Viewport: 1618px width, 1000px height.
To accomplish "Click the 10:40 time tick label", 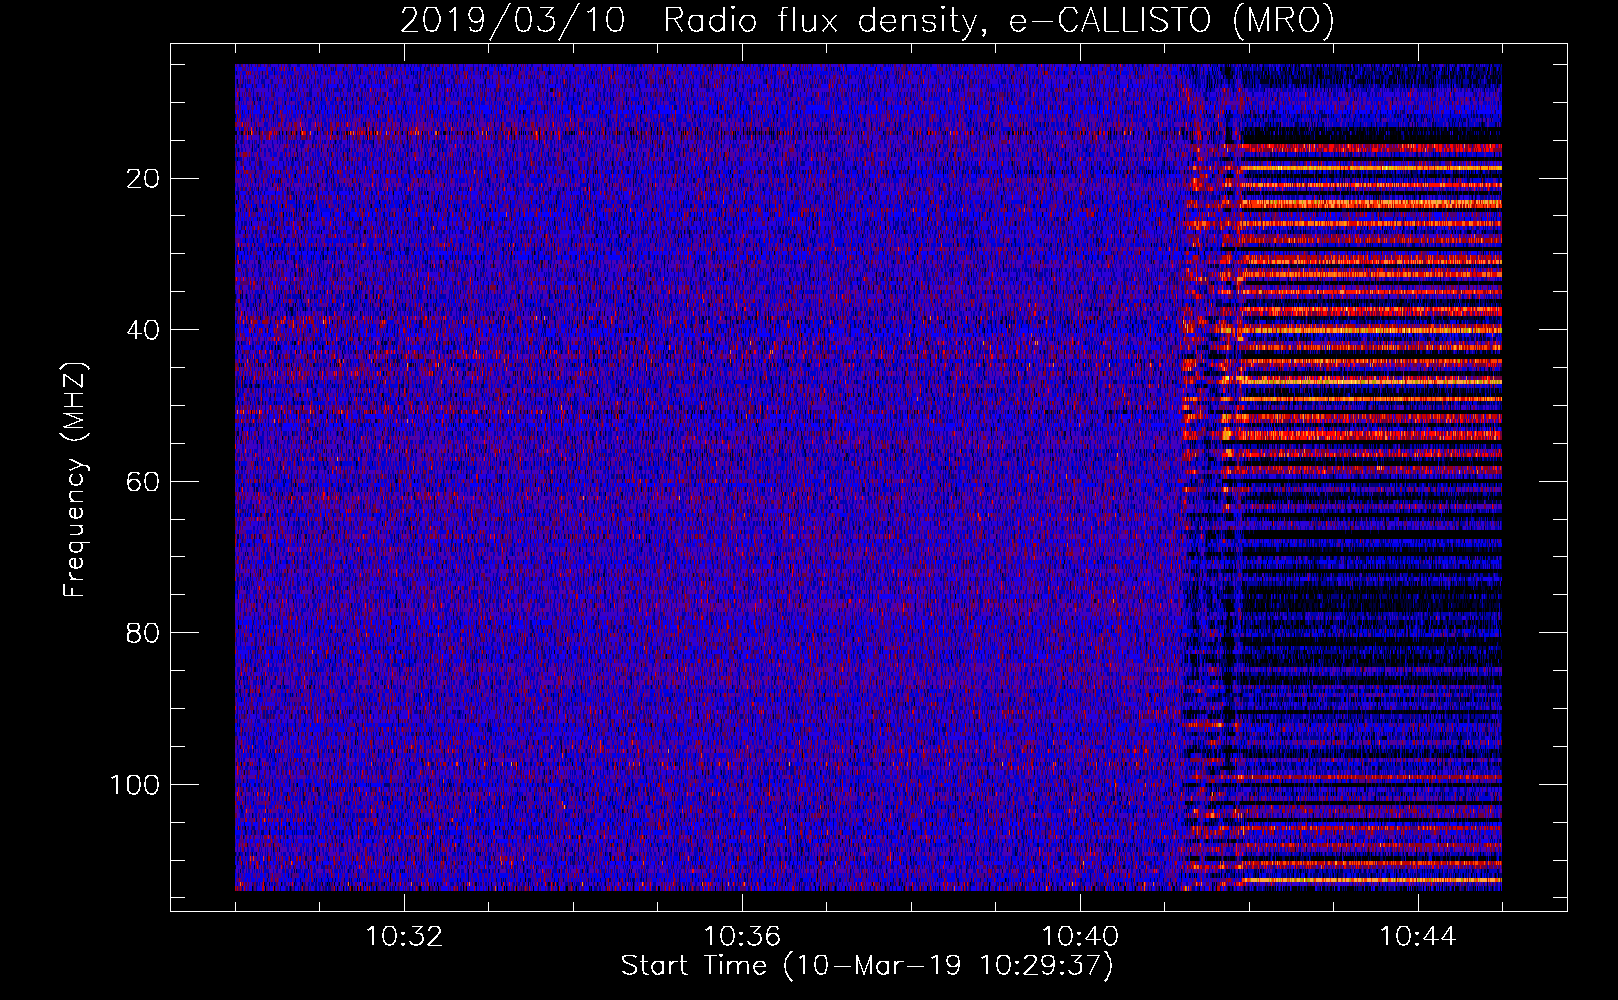I will [x=1080, y=937].
